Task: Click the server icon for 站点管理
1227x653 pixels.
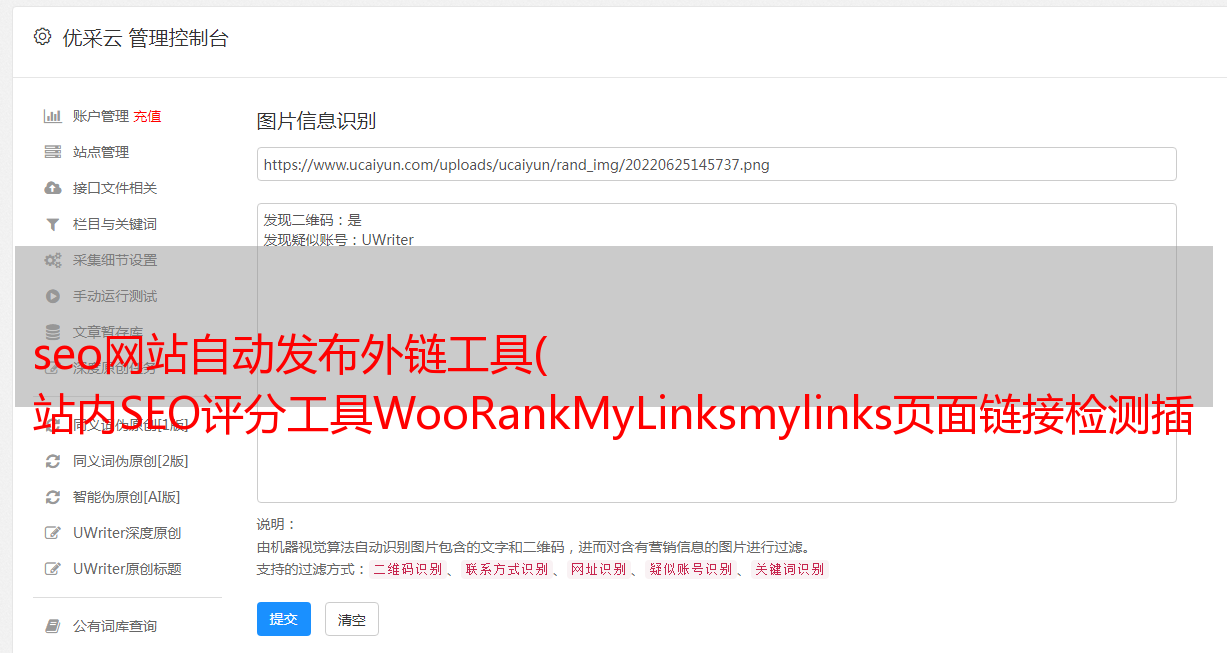Action: [53, 152]
